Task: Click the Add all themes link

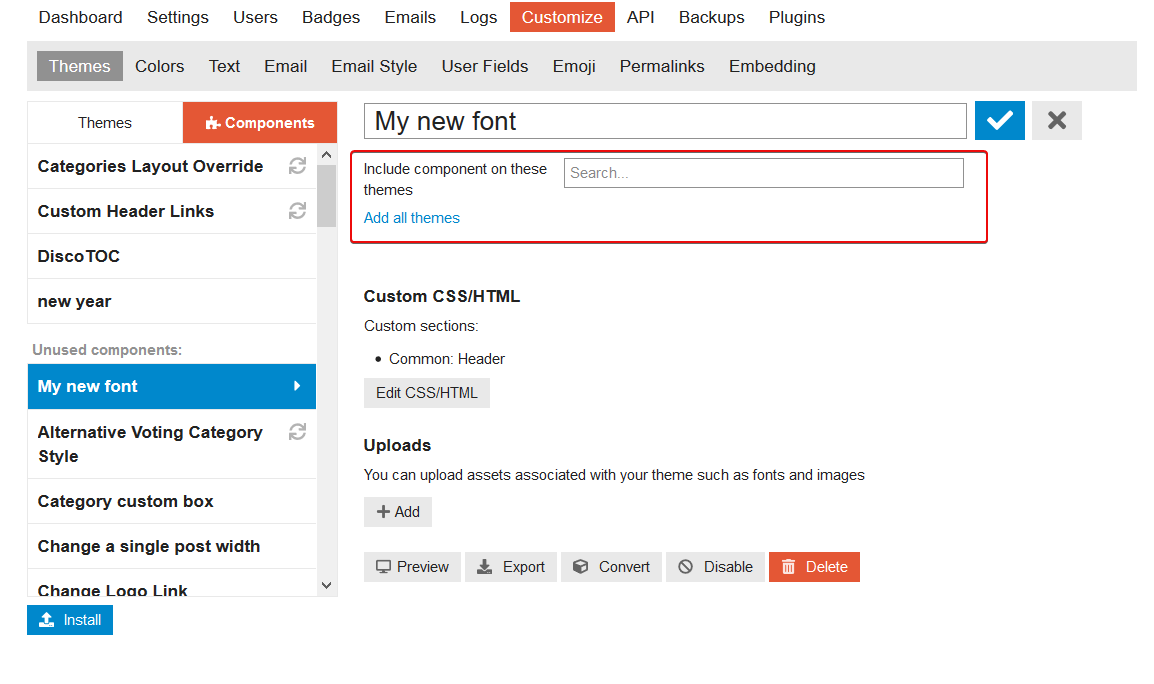Action: point(411,218)
